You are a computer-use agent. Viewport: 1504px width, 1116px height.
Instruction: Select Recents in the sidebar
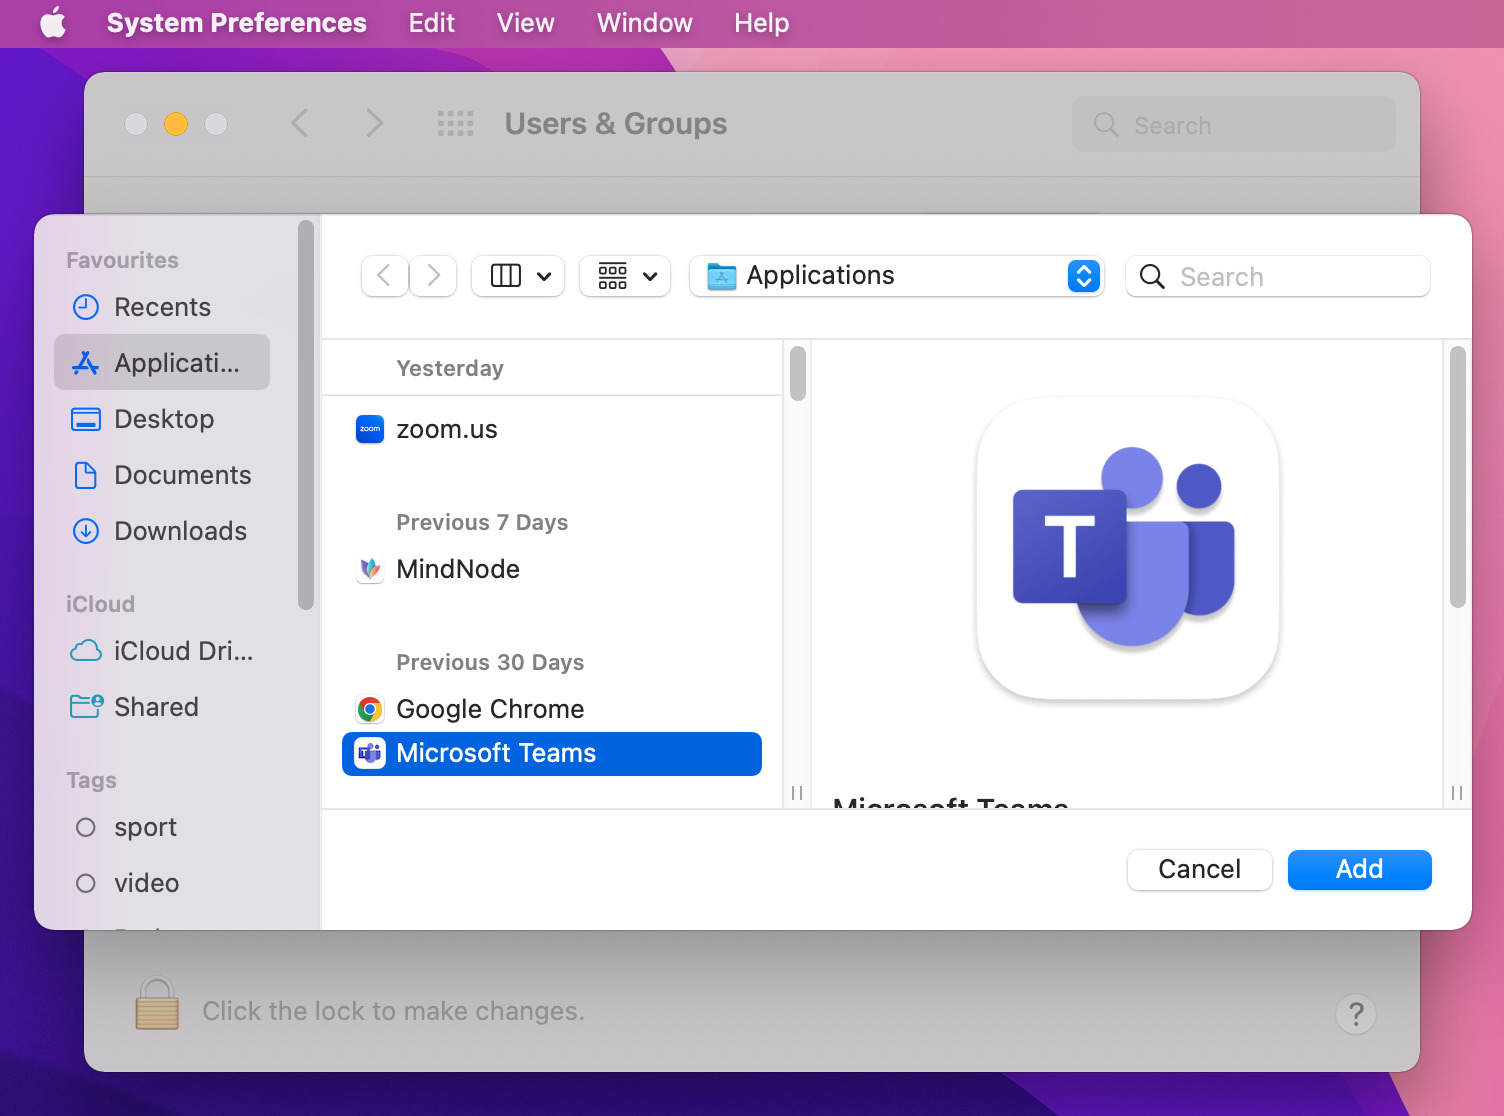162,307
